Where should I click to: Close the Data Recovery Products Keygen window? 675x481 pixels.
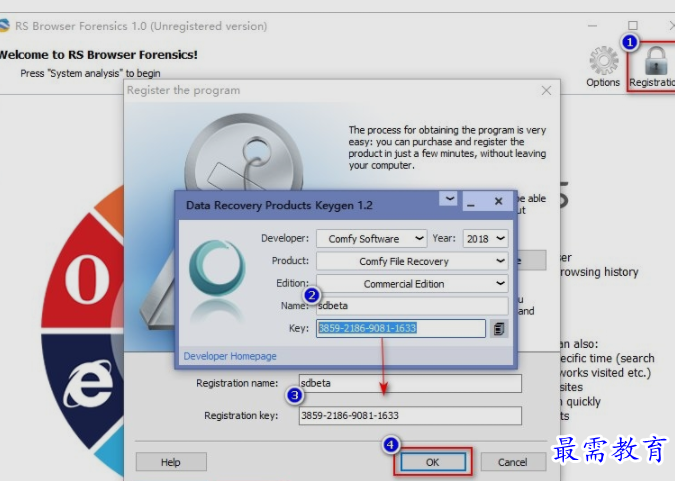(499, 201)
